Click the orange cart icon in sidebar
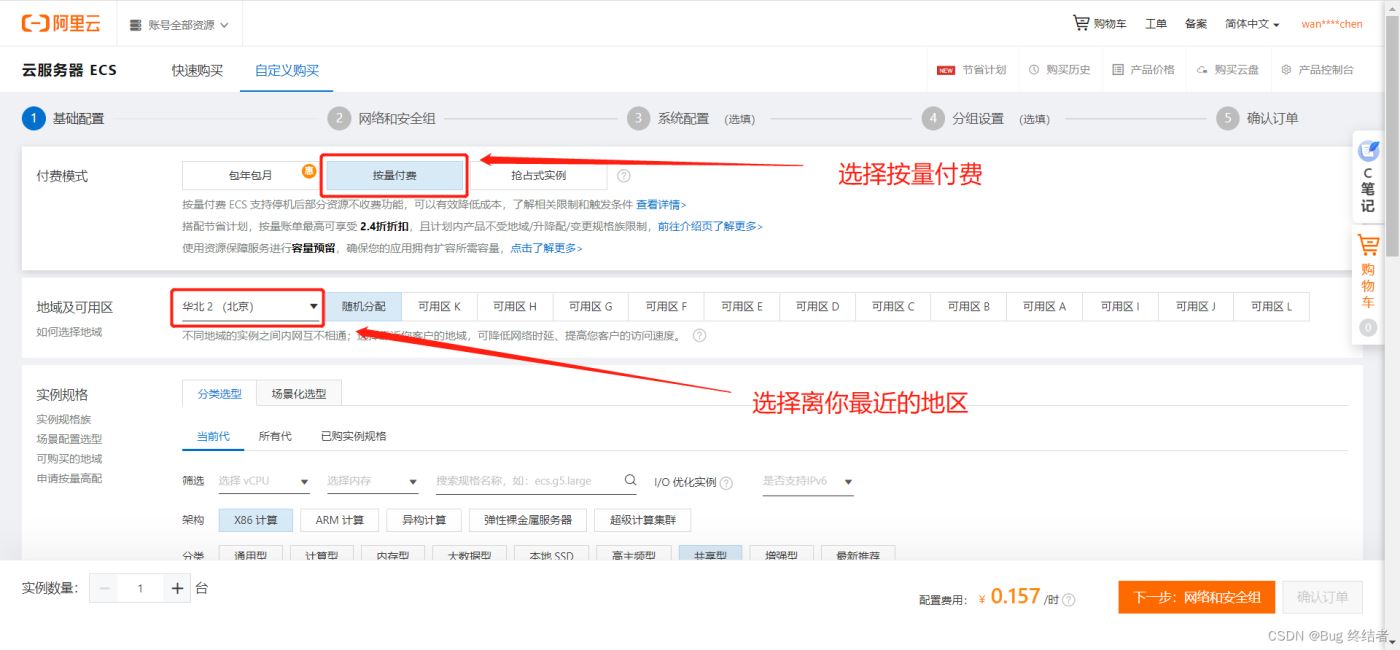The width and height of the screenshot is (1400, 650). coord(1367,245)
